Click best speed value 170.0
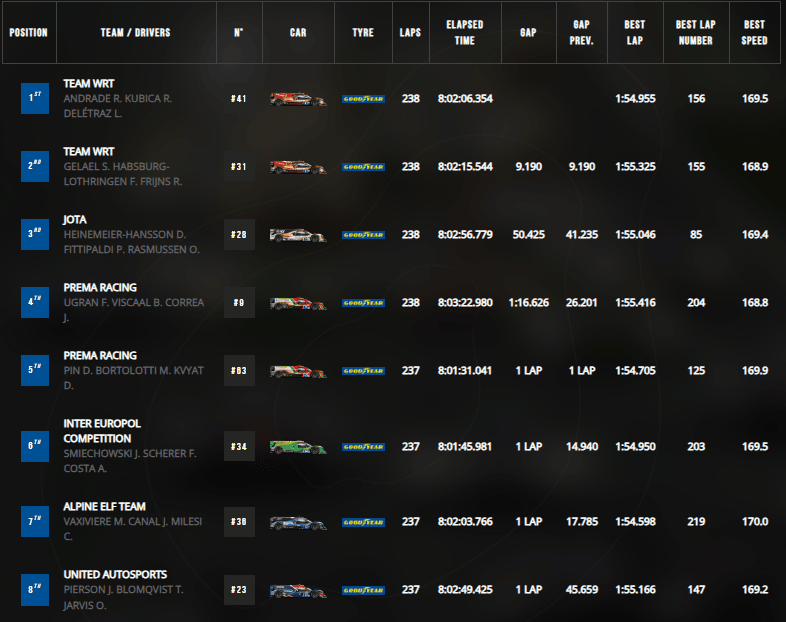The image size is (786, 622). pos(755,522)
